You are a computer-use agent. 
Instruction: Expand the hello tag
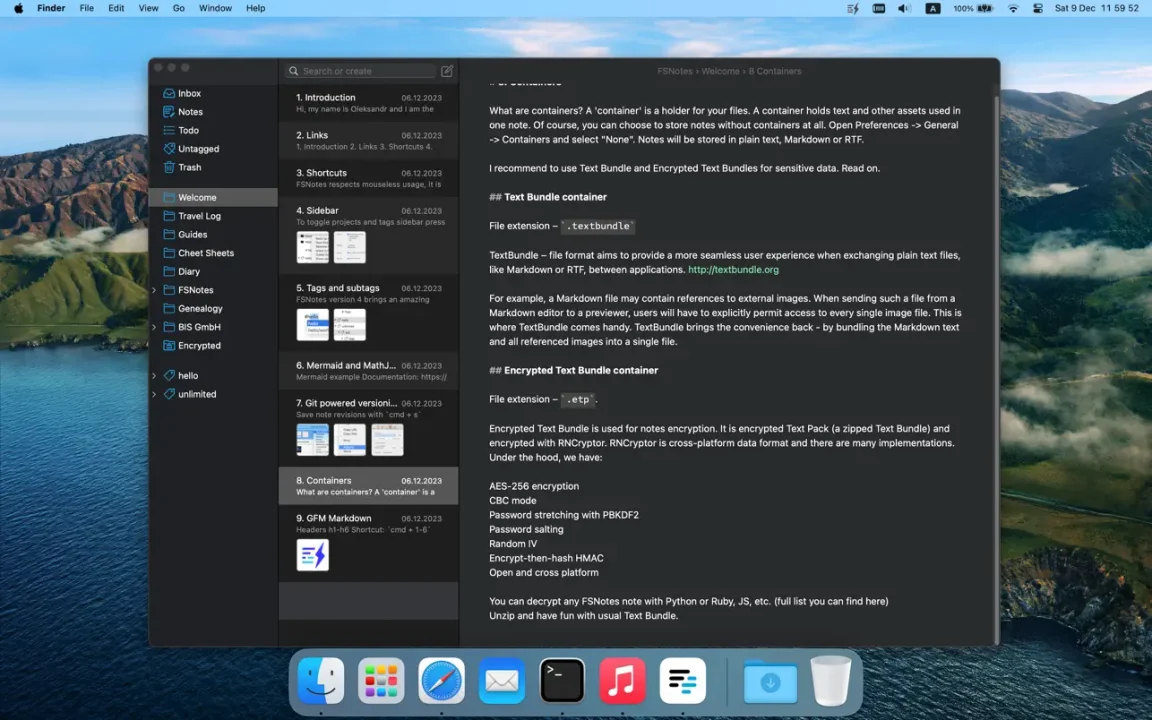pyautogui.click(x=154, y=376)
